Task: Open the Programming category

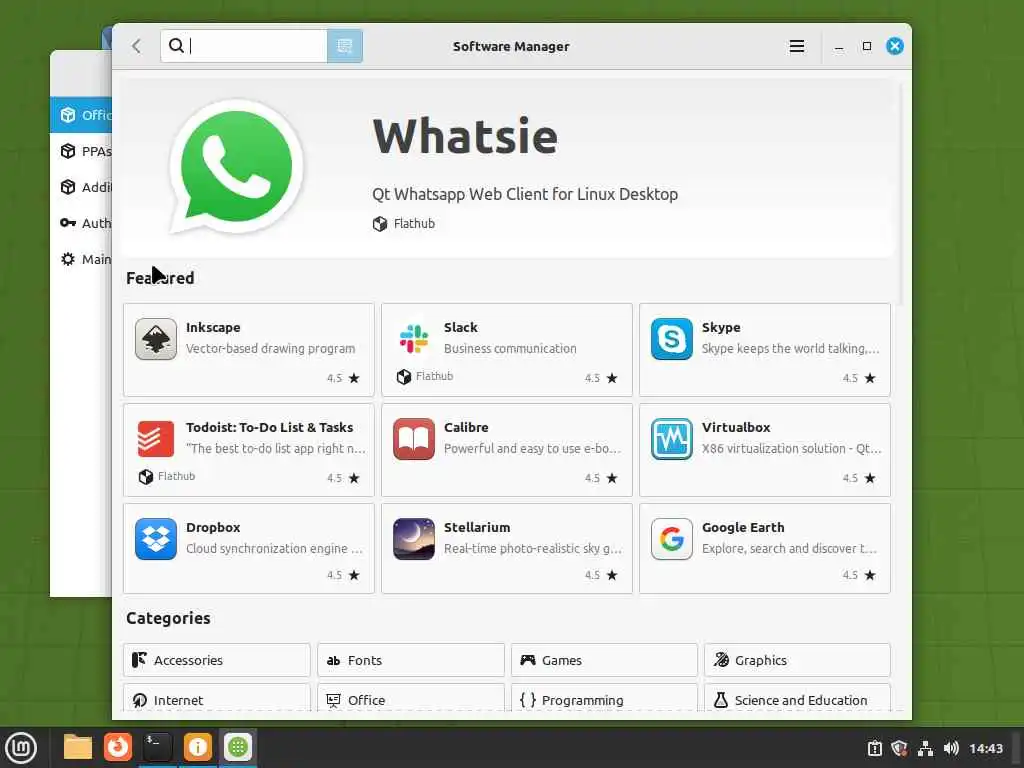Action: pyautogui.click(x=604, y=699)
